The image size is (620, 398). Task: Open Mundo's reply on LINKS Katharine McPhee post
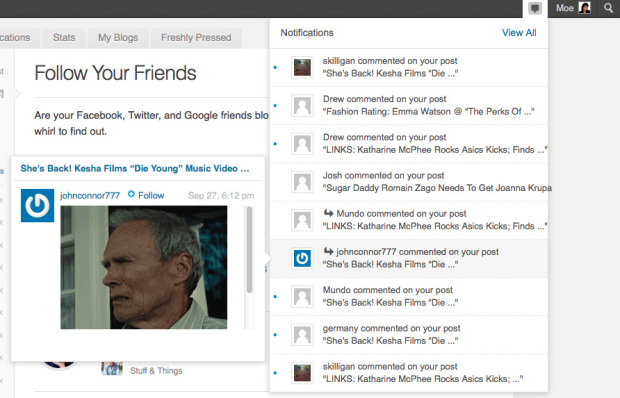tap(409, 220)
